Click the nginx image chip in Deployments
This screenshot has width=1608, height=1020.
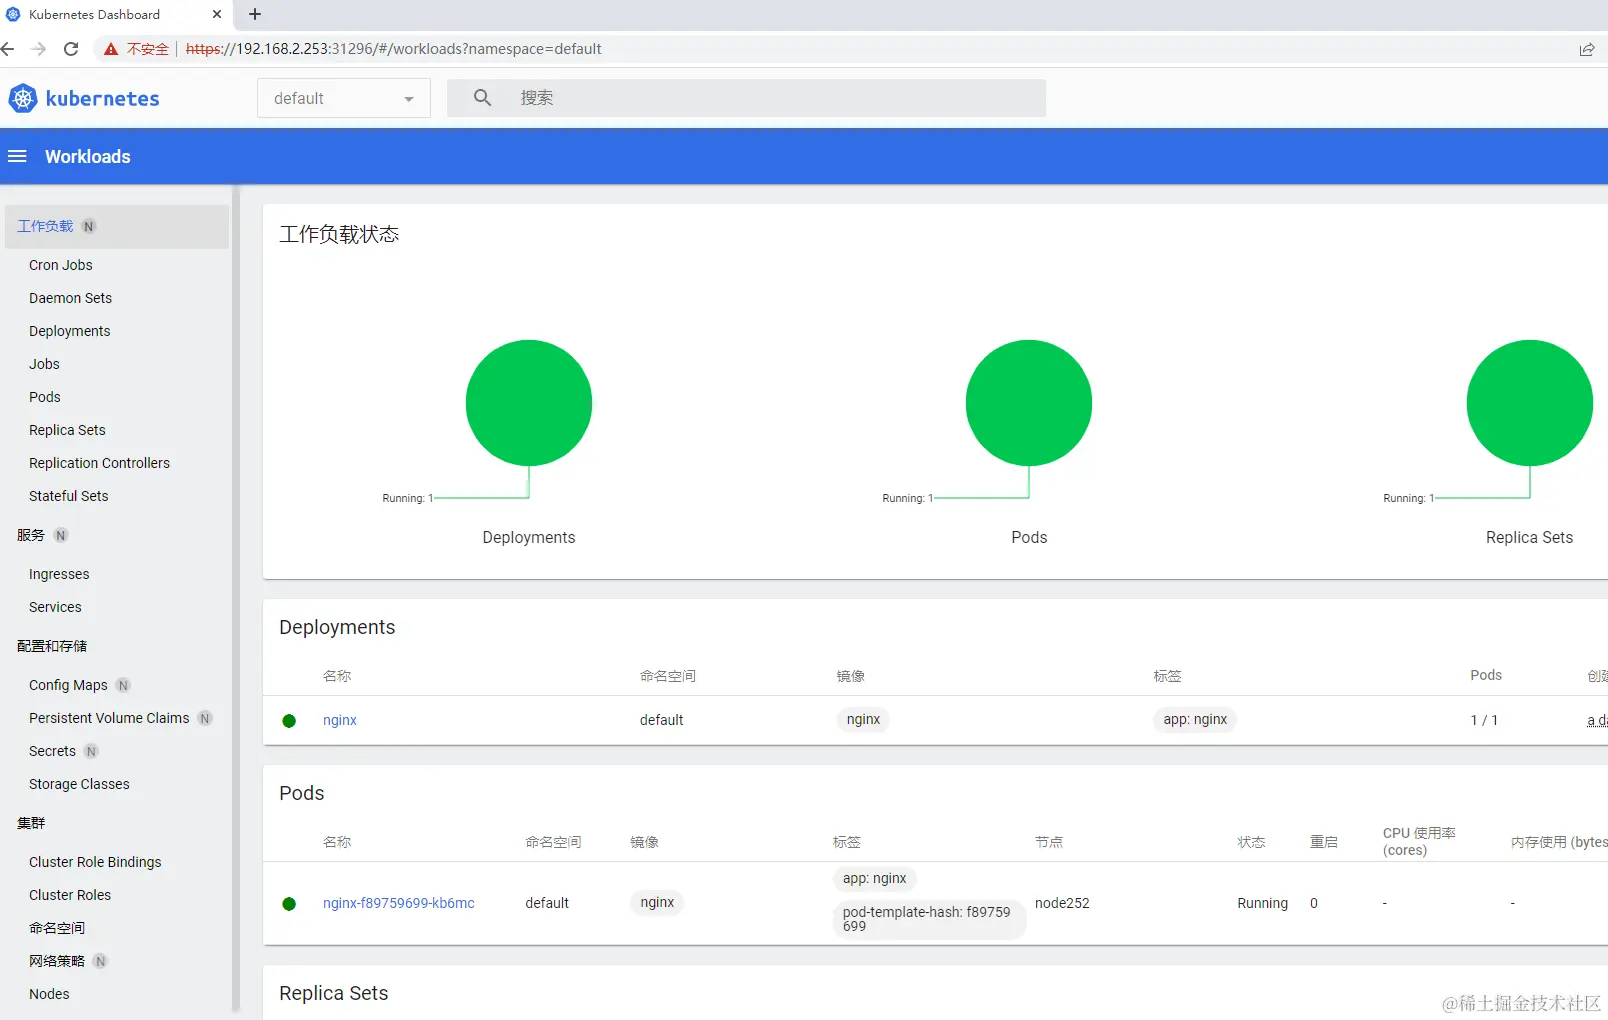coord(863,720)
